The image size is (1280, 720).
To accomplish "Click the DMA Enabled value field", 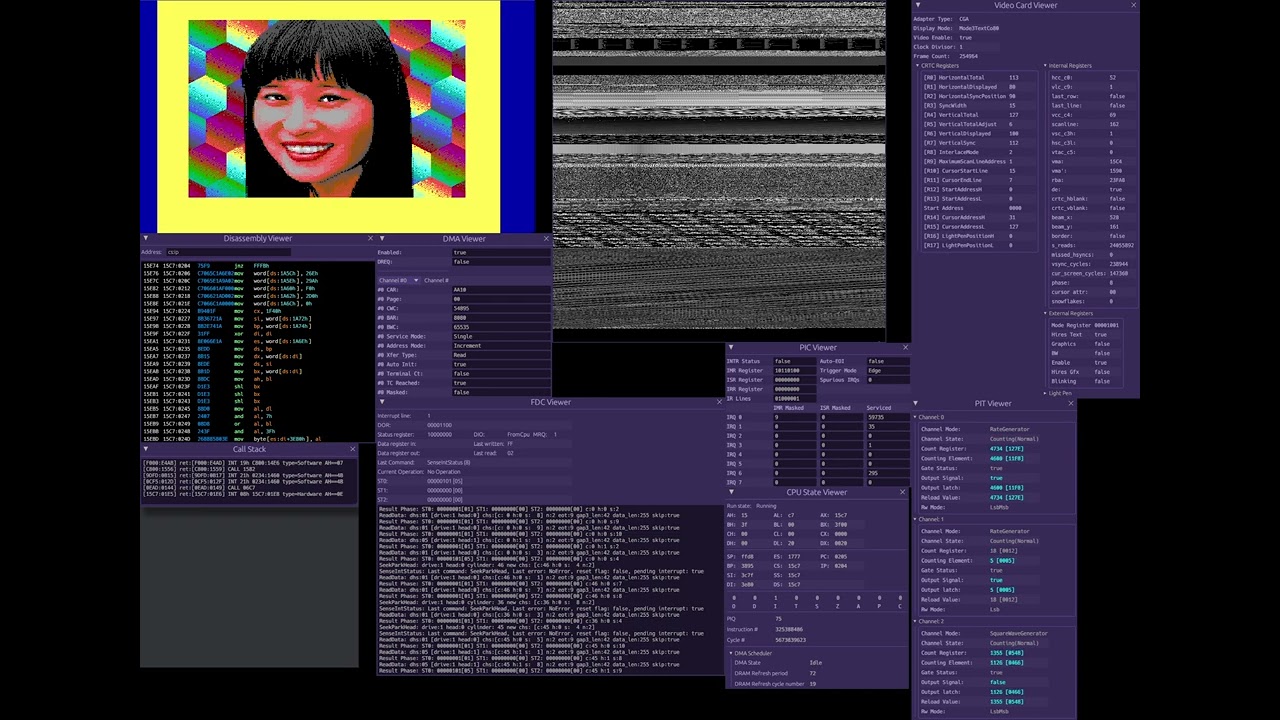I will pyautogui.click(x=500, y=252).
